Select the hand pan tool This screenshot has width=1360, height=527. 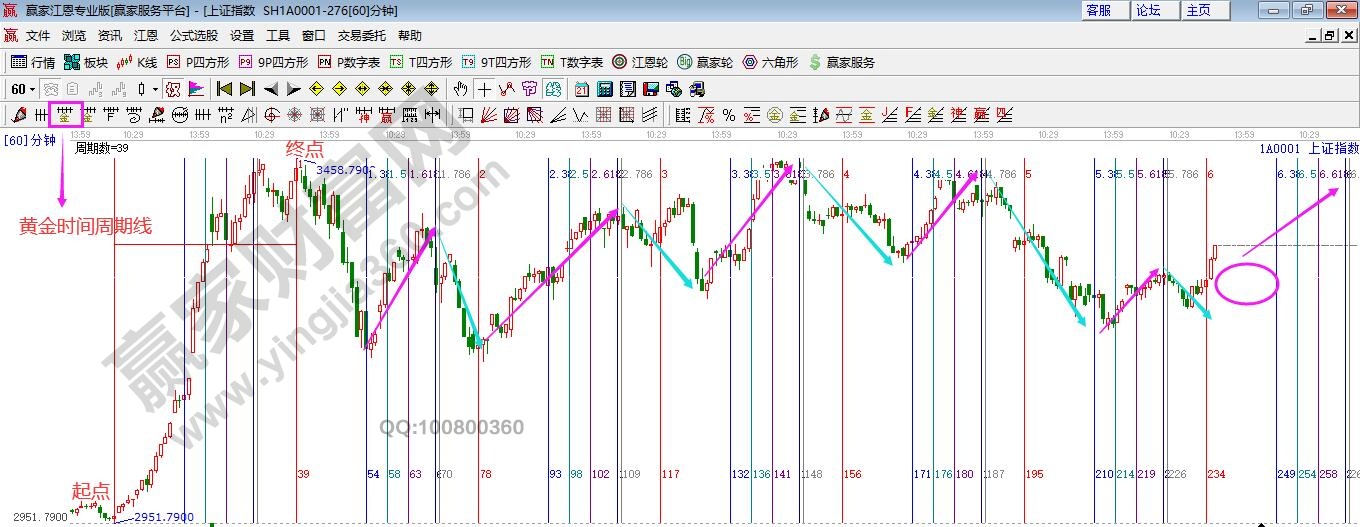click(x=460, y=89)
